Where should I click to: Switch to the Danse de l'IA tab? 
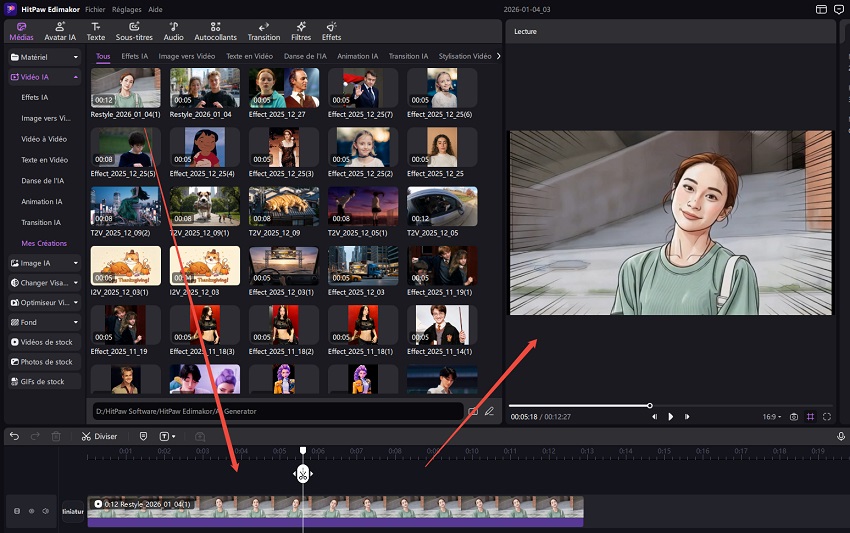[x=305, y=56]
